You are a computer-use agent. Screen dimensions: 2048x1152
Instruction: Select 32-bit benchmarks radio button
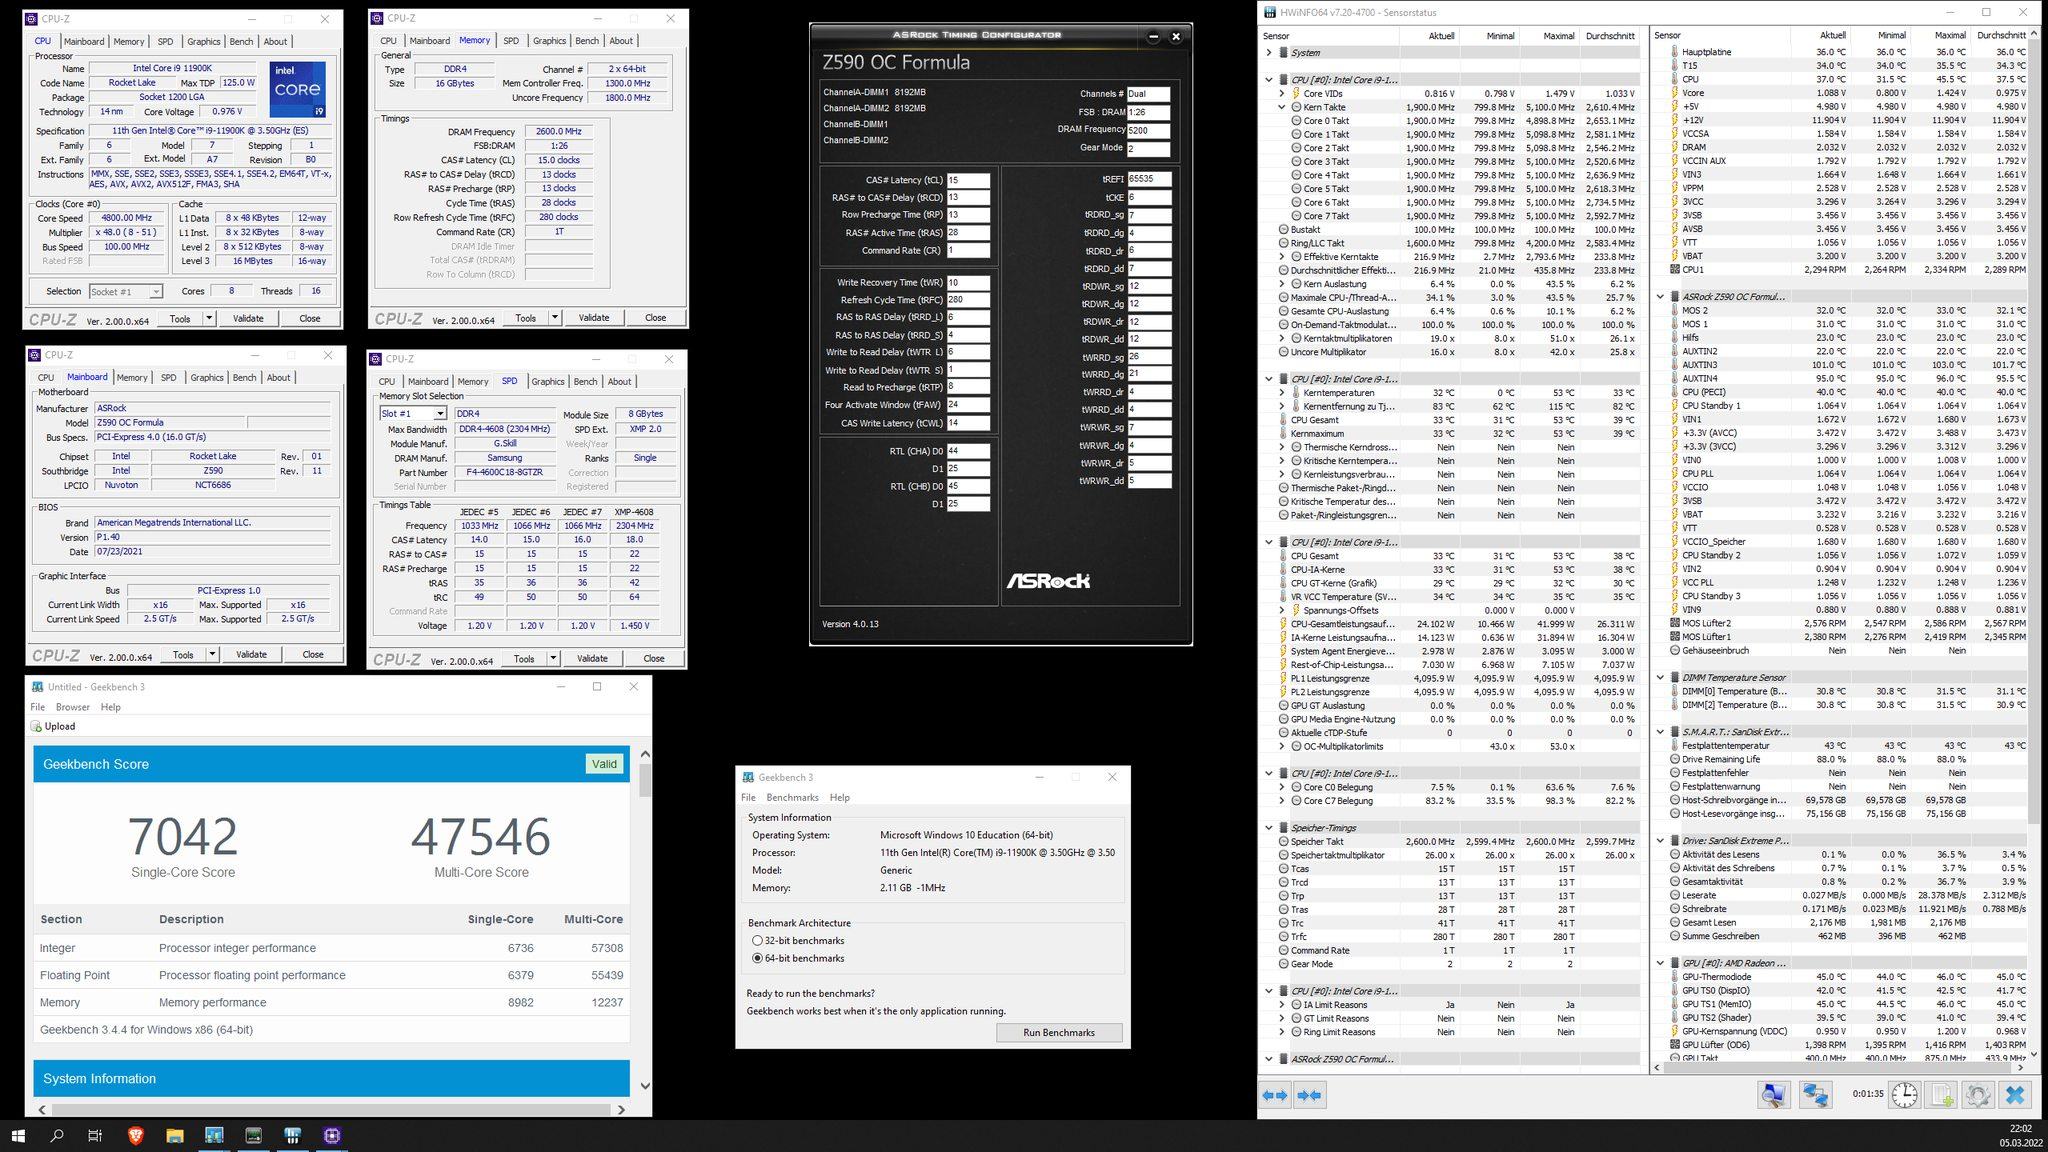(x=757, y=940)
